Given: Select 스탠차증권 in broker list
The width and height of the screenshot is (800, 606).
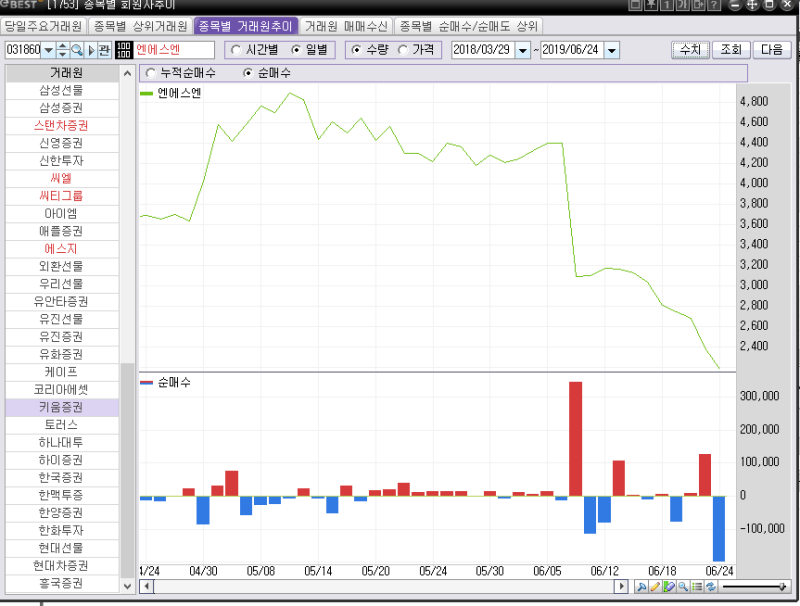Looking at the screenshot, I should (x=62, y=125).
